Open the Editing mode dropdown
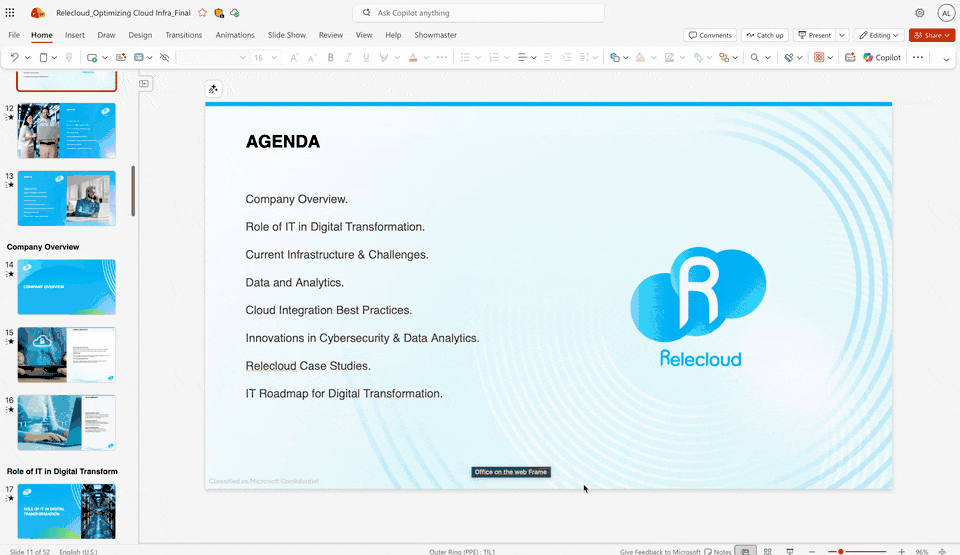 point(879,35)
